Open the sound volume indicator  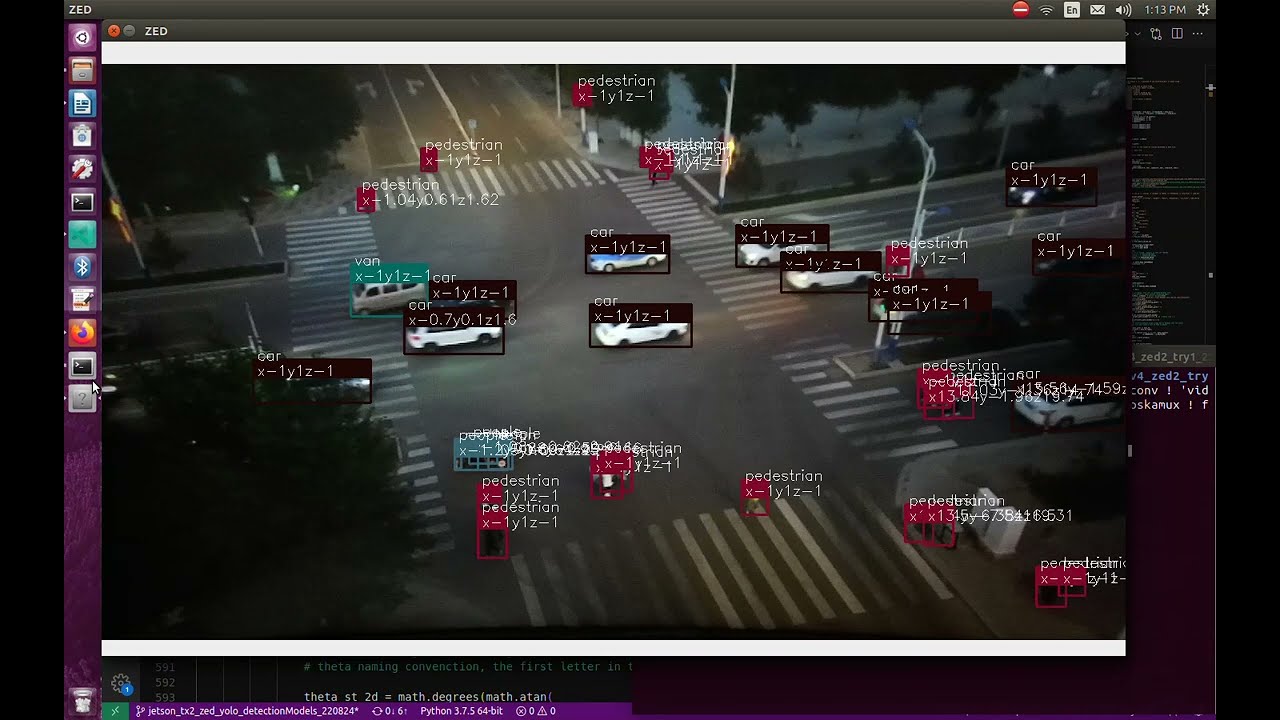(x=1123, y=10)
